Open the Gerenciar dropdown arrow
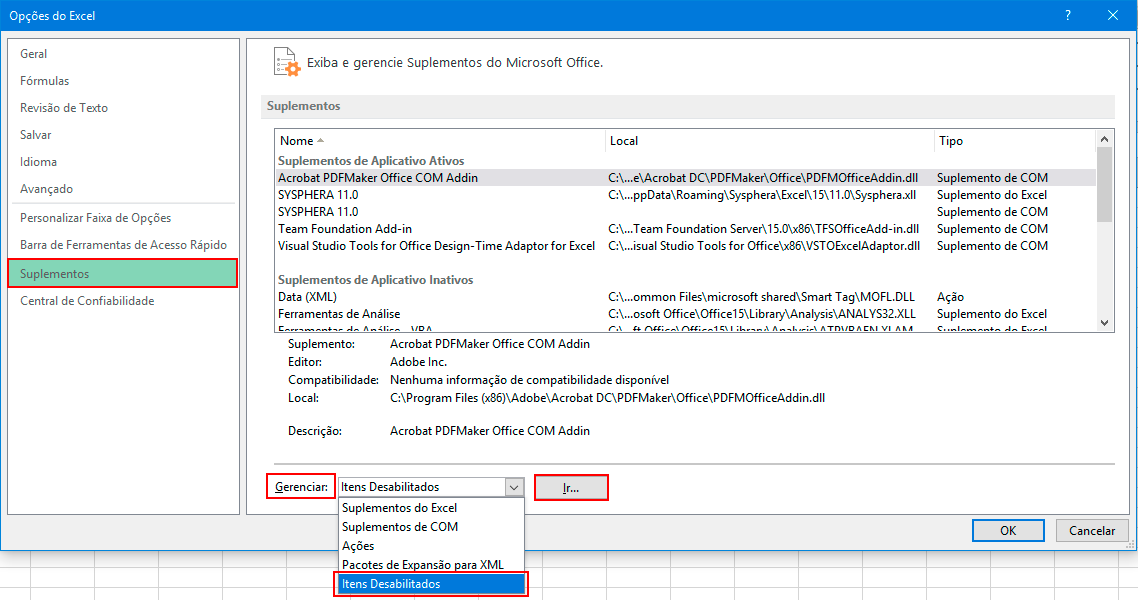The image size is (1138, 600). pos(514,487)
